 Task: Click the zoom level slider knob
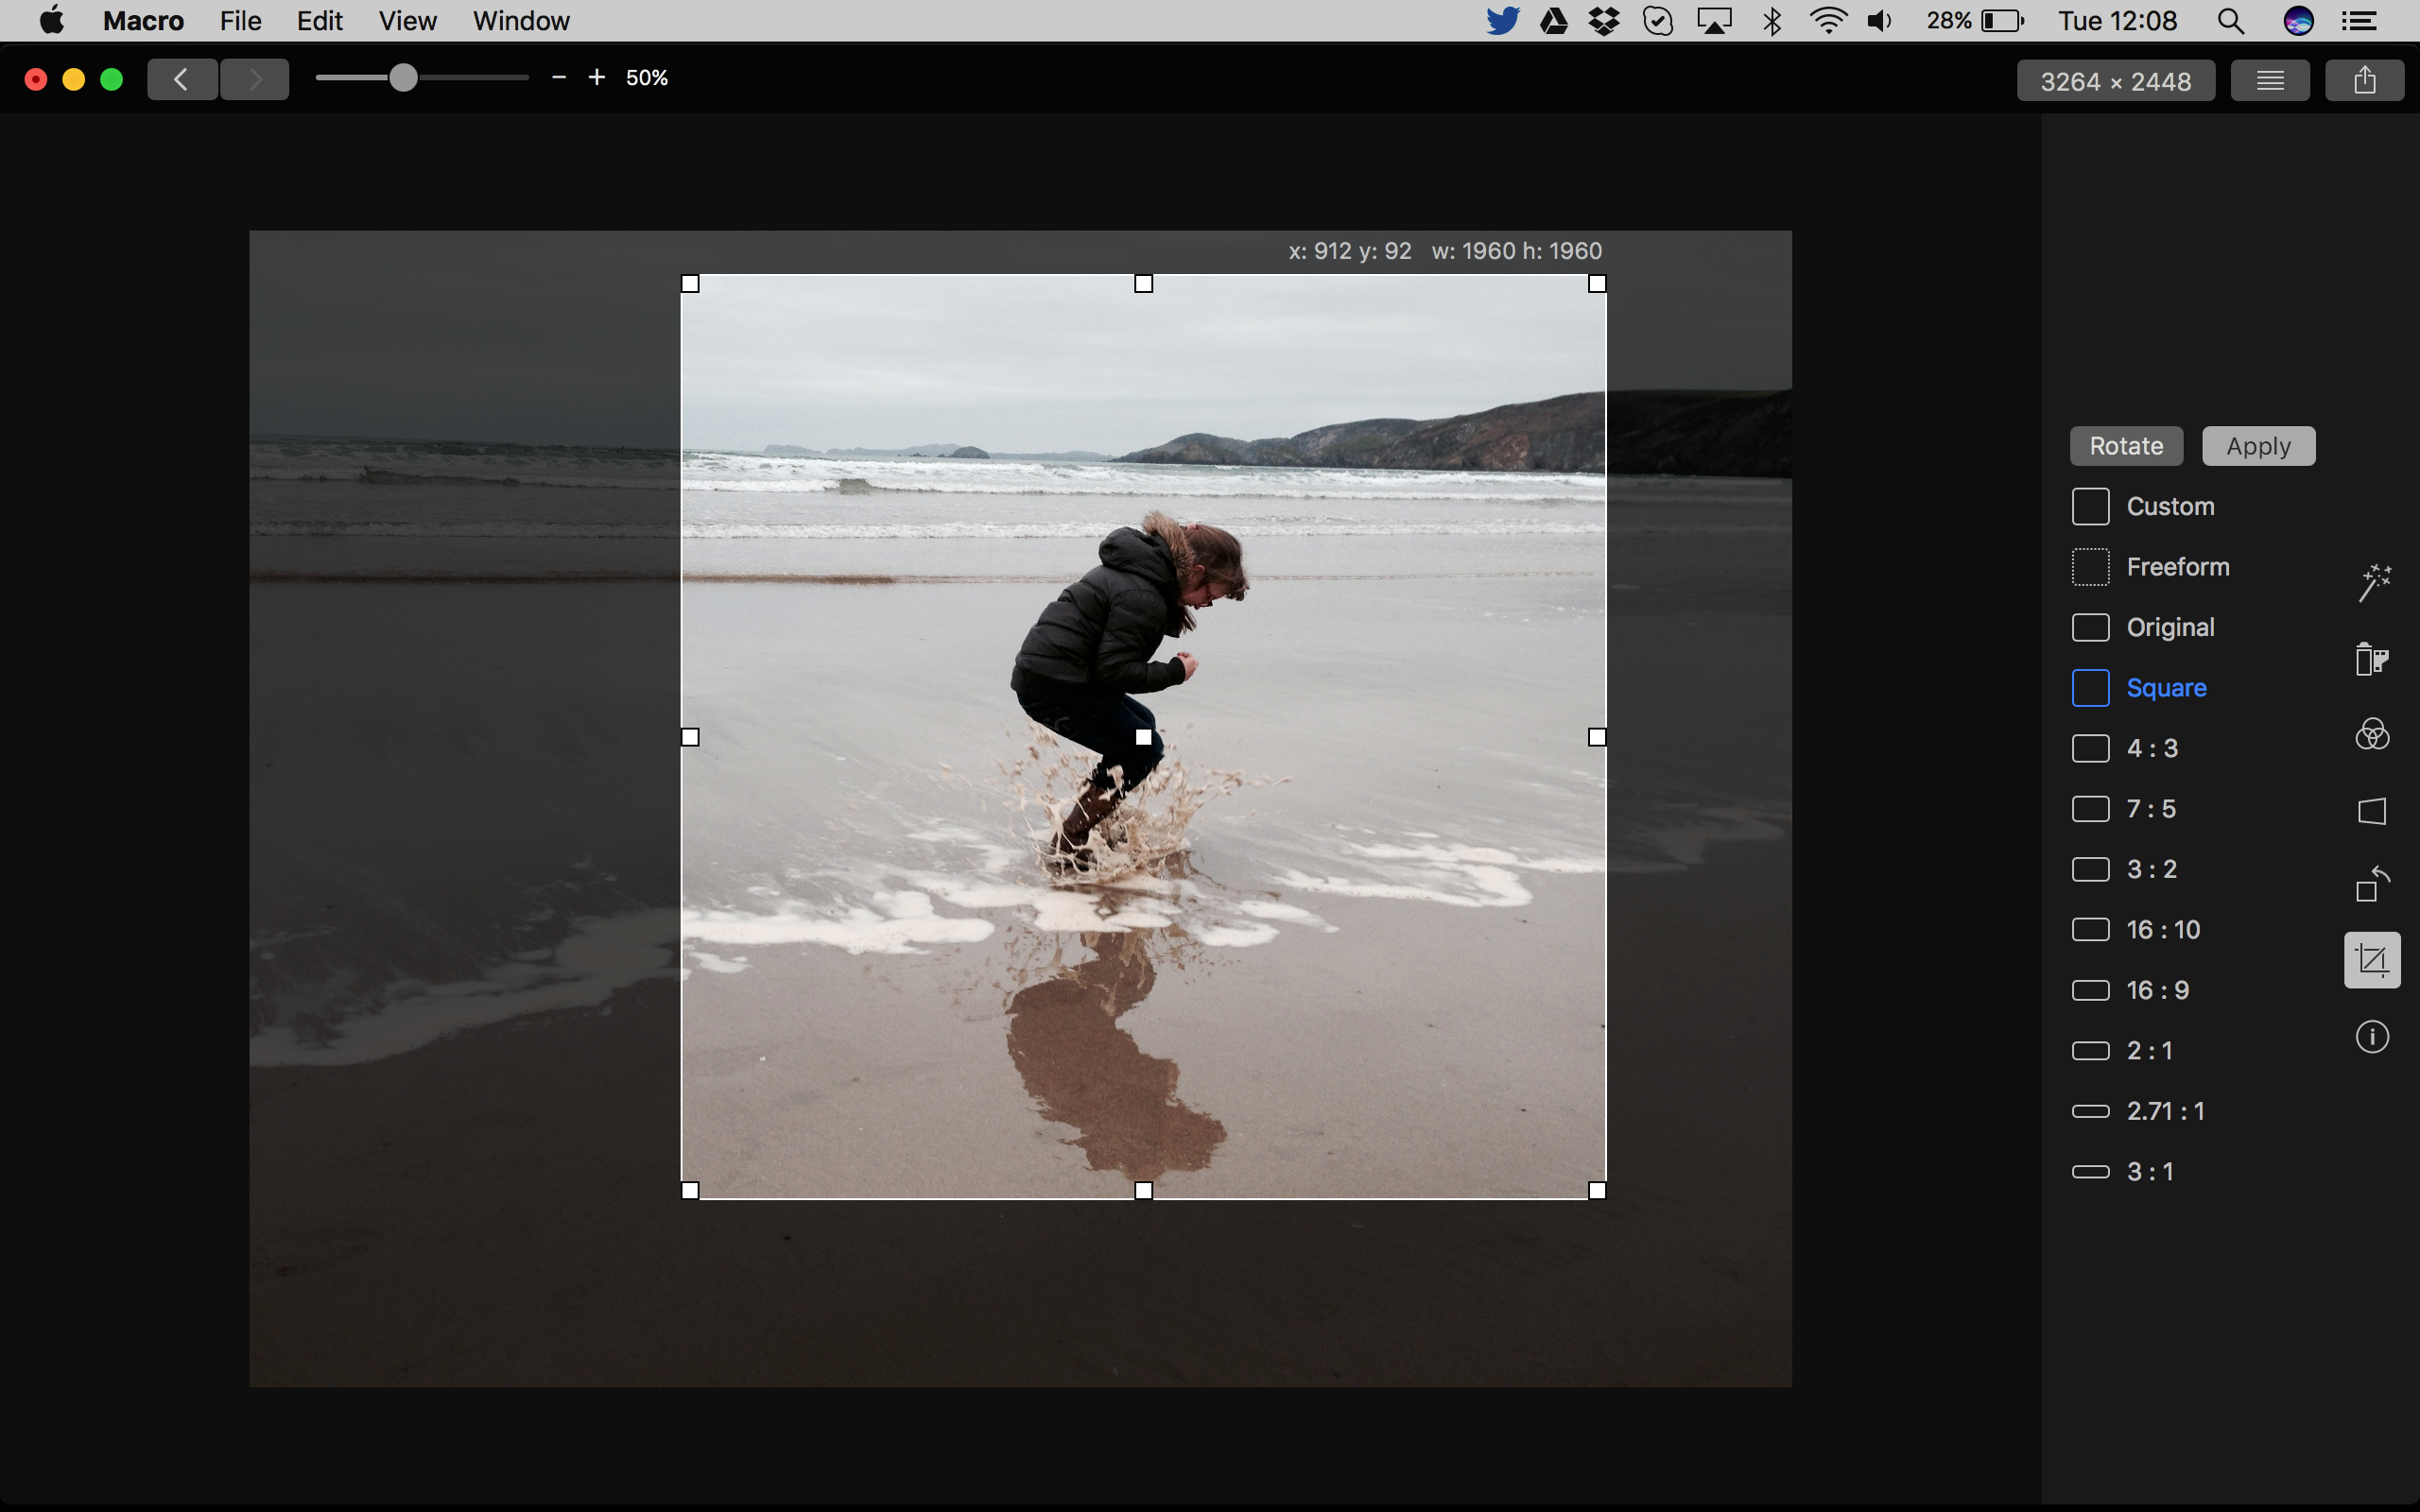[403, 78]
